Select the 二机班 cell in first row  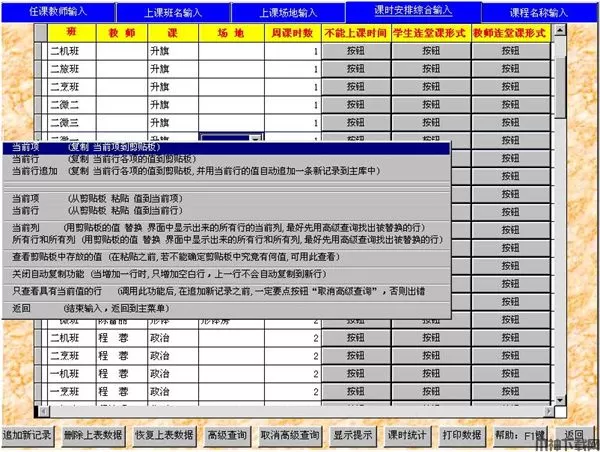tap(72, 51)
